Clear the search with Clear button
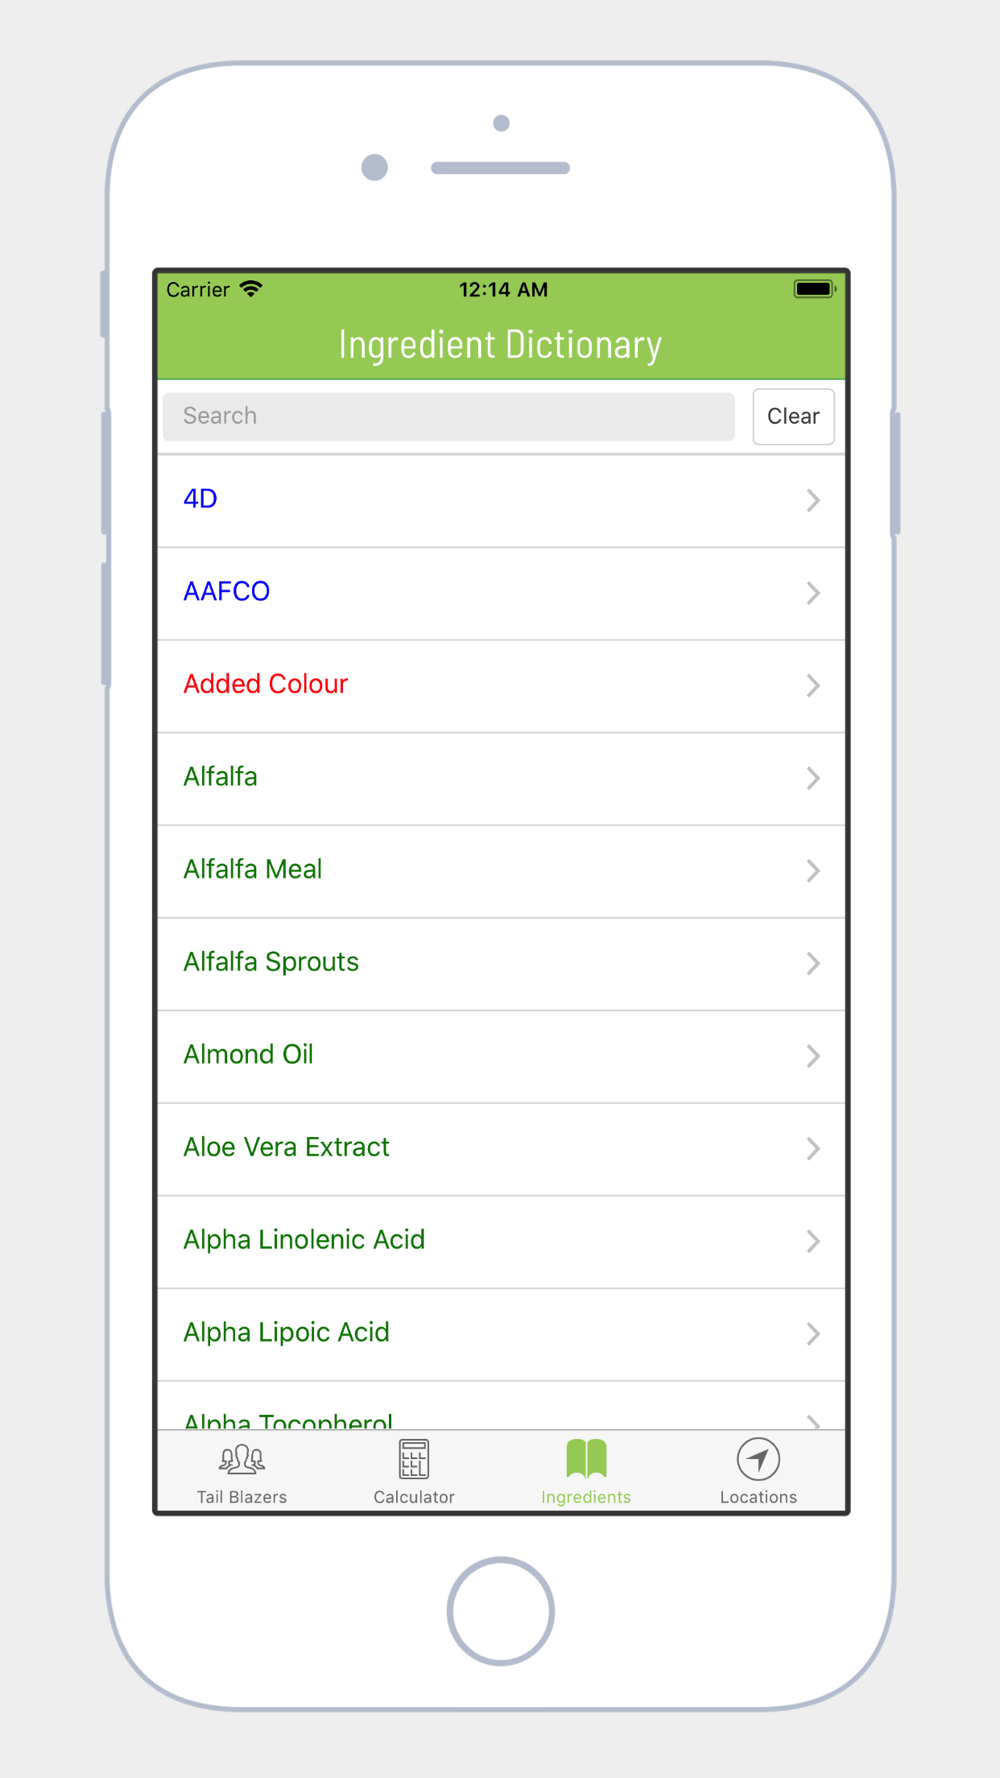 click(793, 416)
